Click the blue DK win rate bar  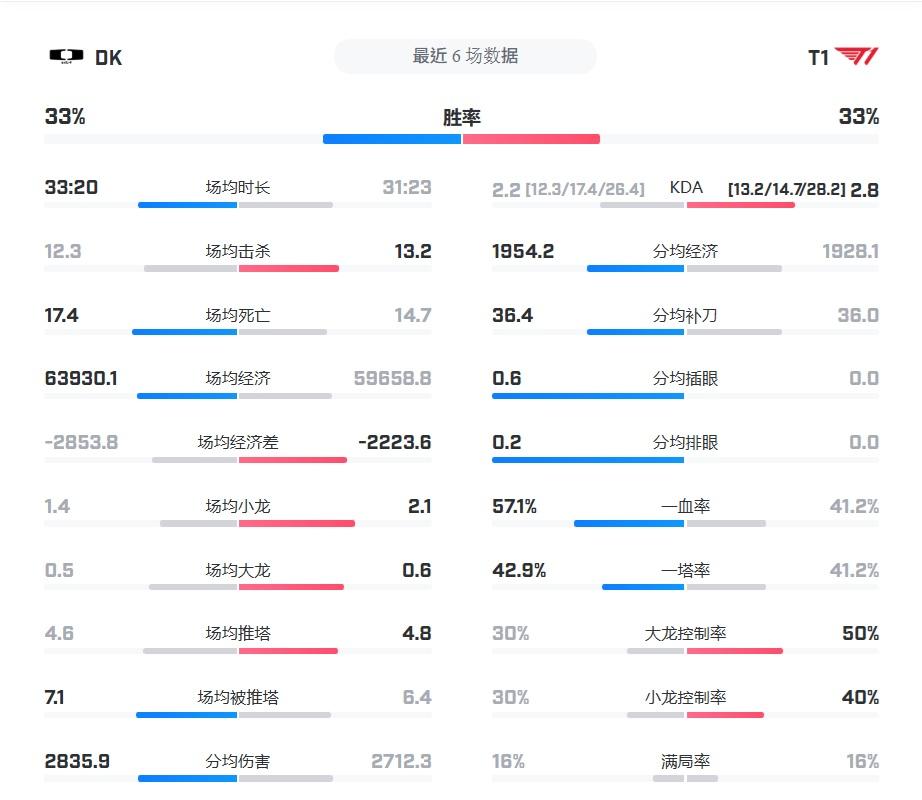tap(392, 139)
